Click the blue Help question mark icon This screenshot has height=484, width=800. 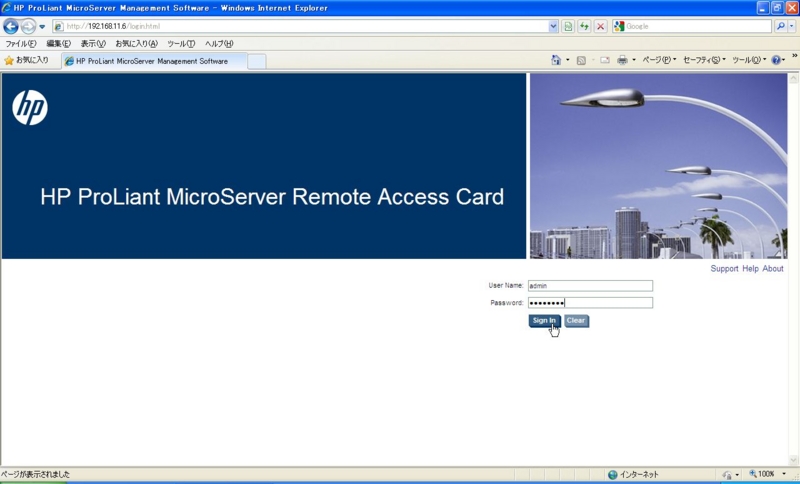click(x=776, y=60)
